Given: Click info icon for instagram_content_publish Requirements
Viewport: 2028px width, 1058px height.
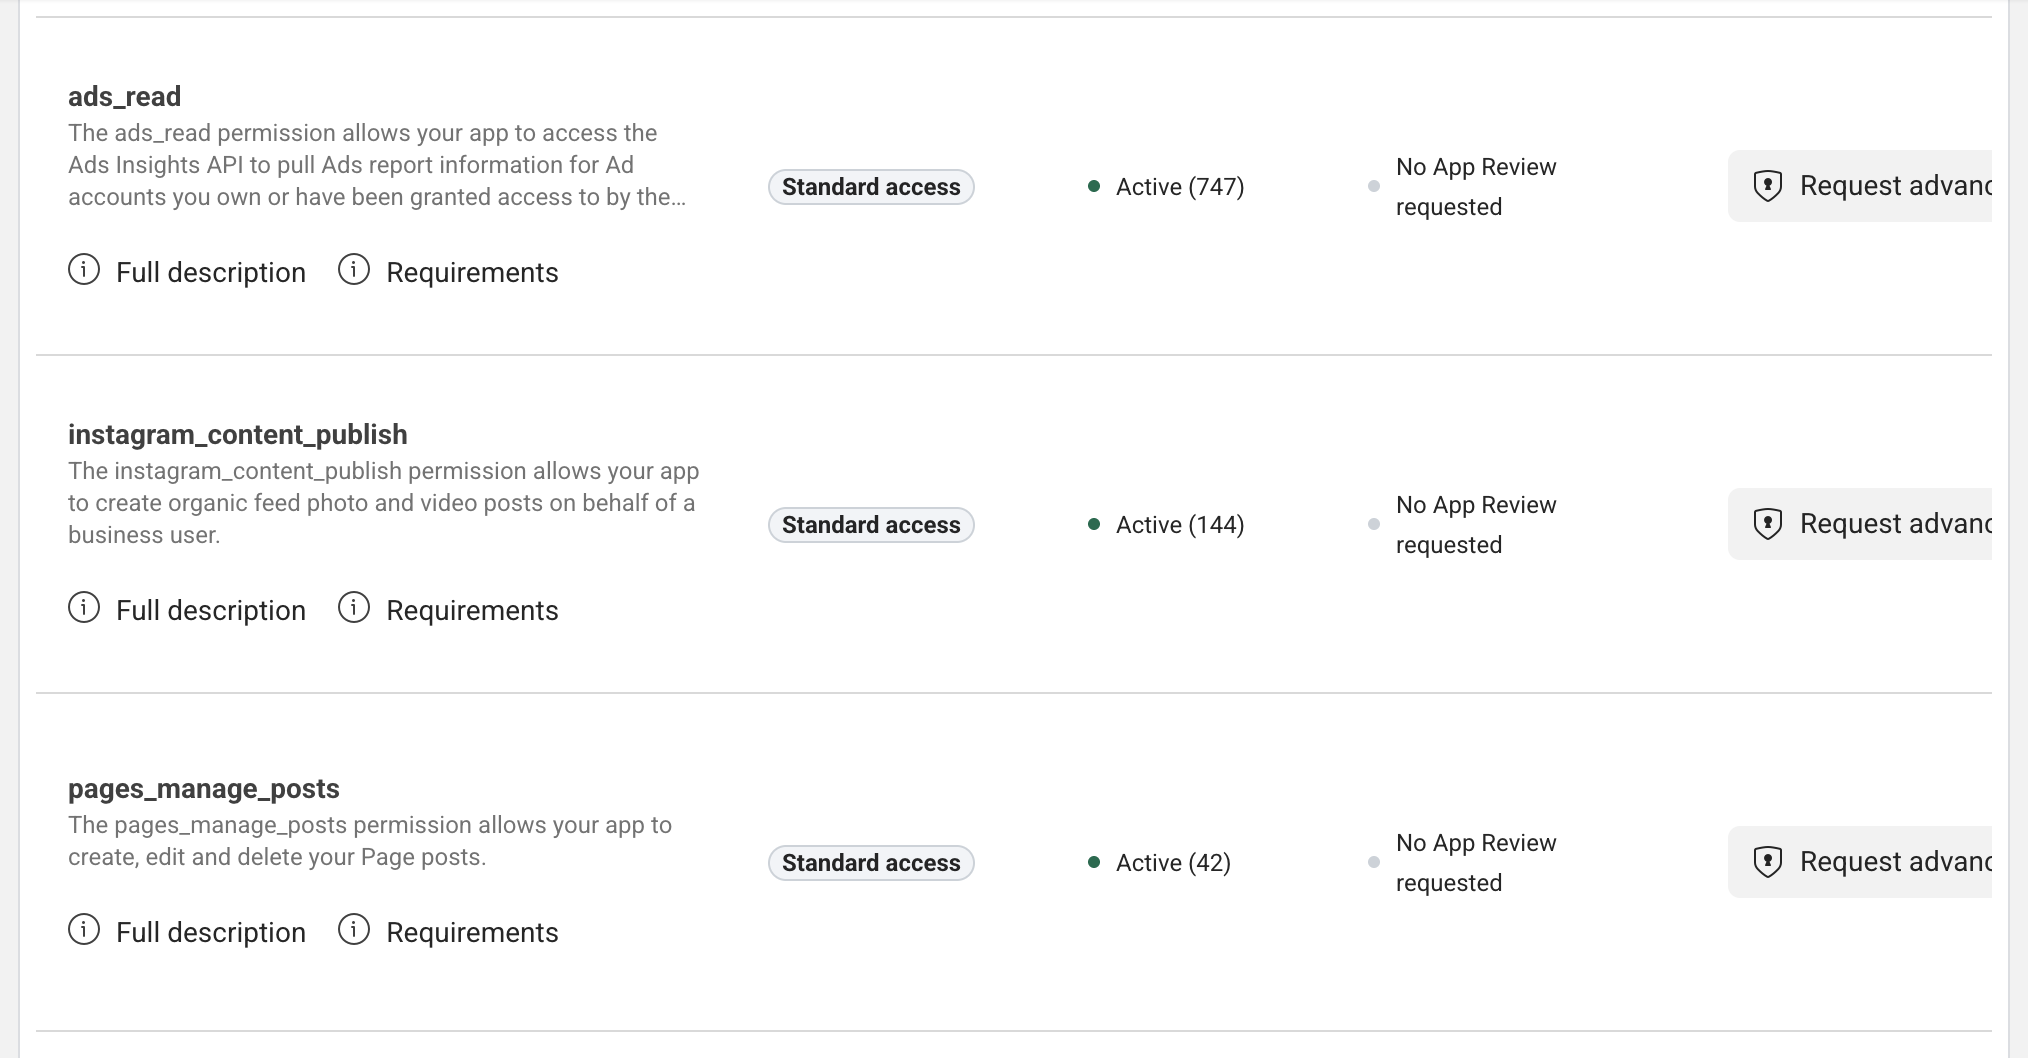Looking at the screenshot, I should coord(354,608).
